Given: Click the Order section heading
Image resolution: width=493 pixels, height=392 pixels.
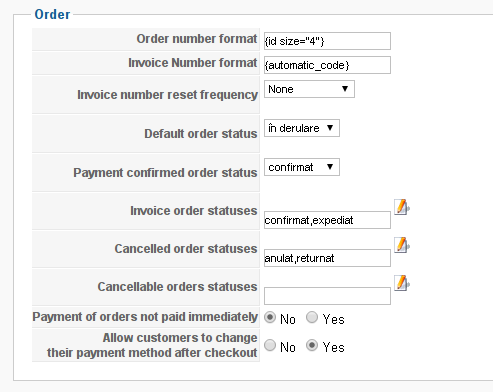Looking at the screenshot, I should [x=52, y=14].
